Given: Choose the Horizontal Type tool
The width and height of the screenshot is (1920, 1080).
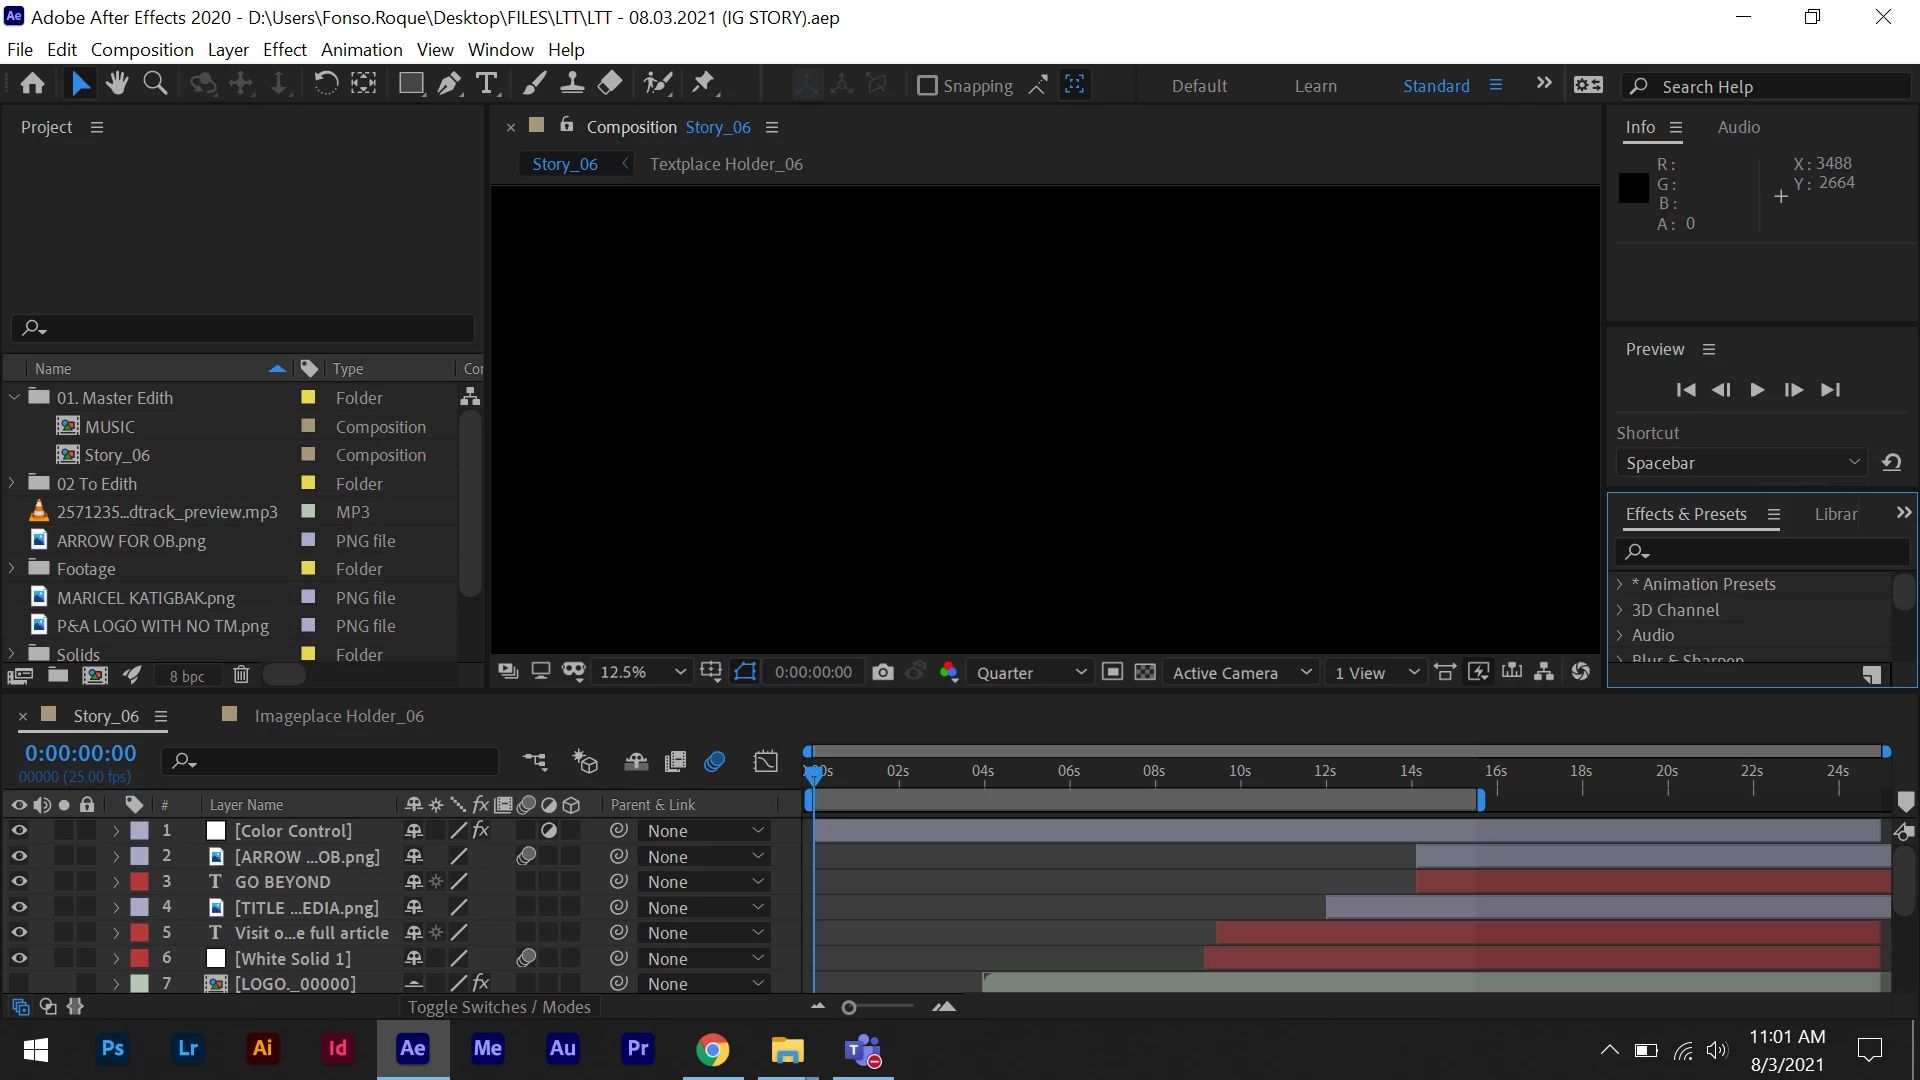Looking at the screenshot, I should coord(487,84).
